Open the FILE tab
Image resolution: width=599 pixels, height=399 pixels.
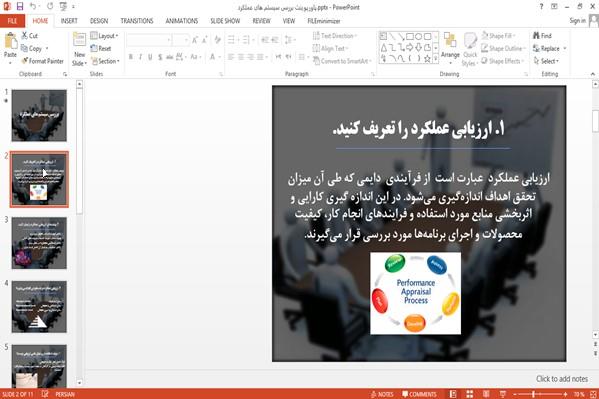[x=12, y=21]
